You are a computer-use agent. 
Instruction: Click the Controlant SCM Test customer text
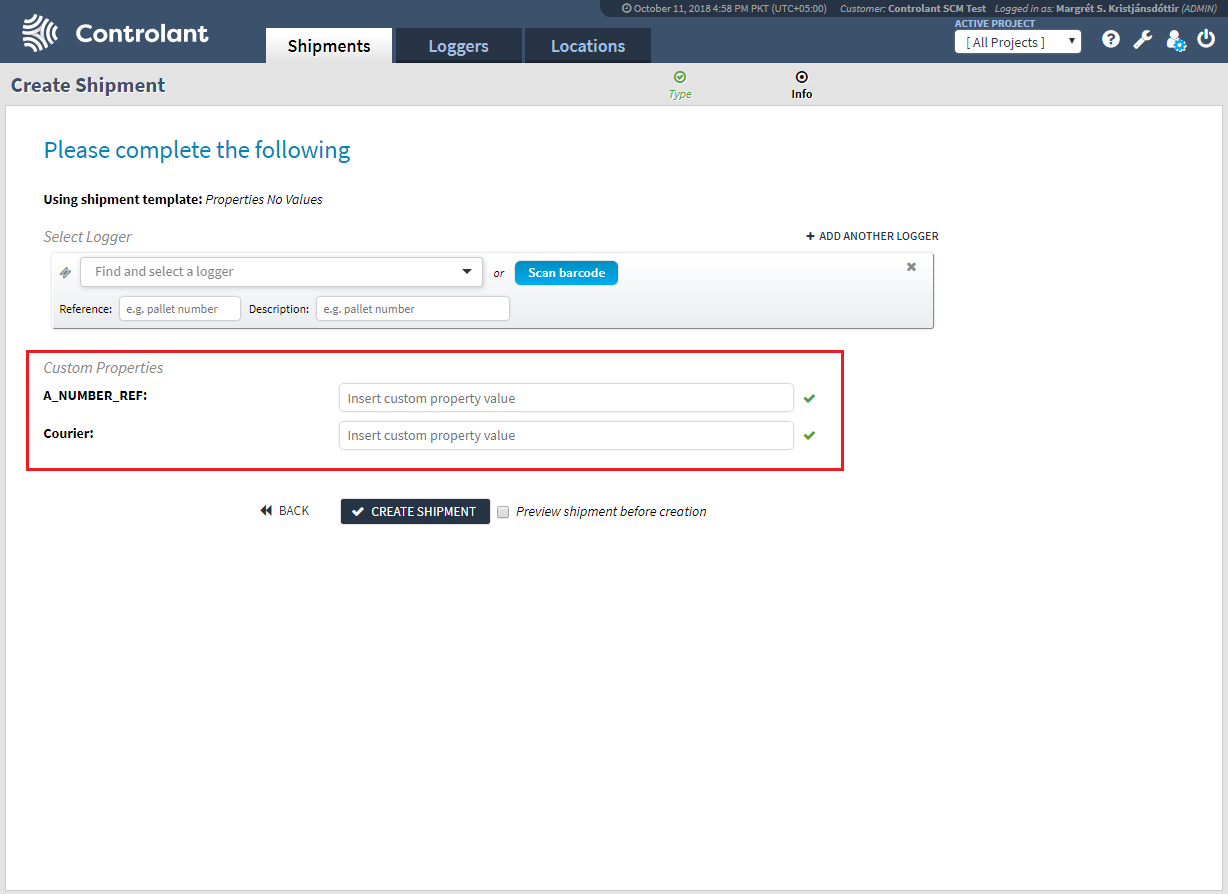point(937,8)
